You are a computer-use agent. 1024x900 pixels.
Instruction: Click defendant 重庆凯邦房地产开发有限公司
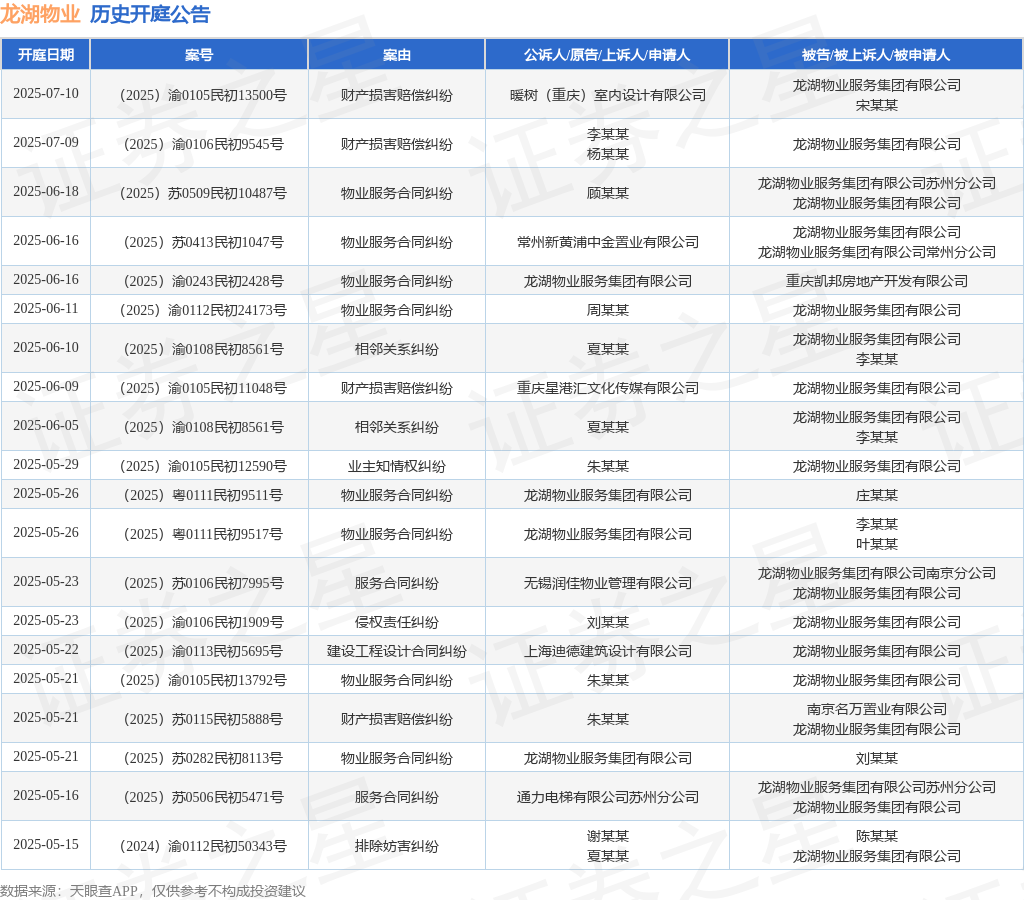click(876, 281)
